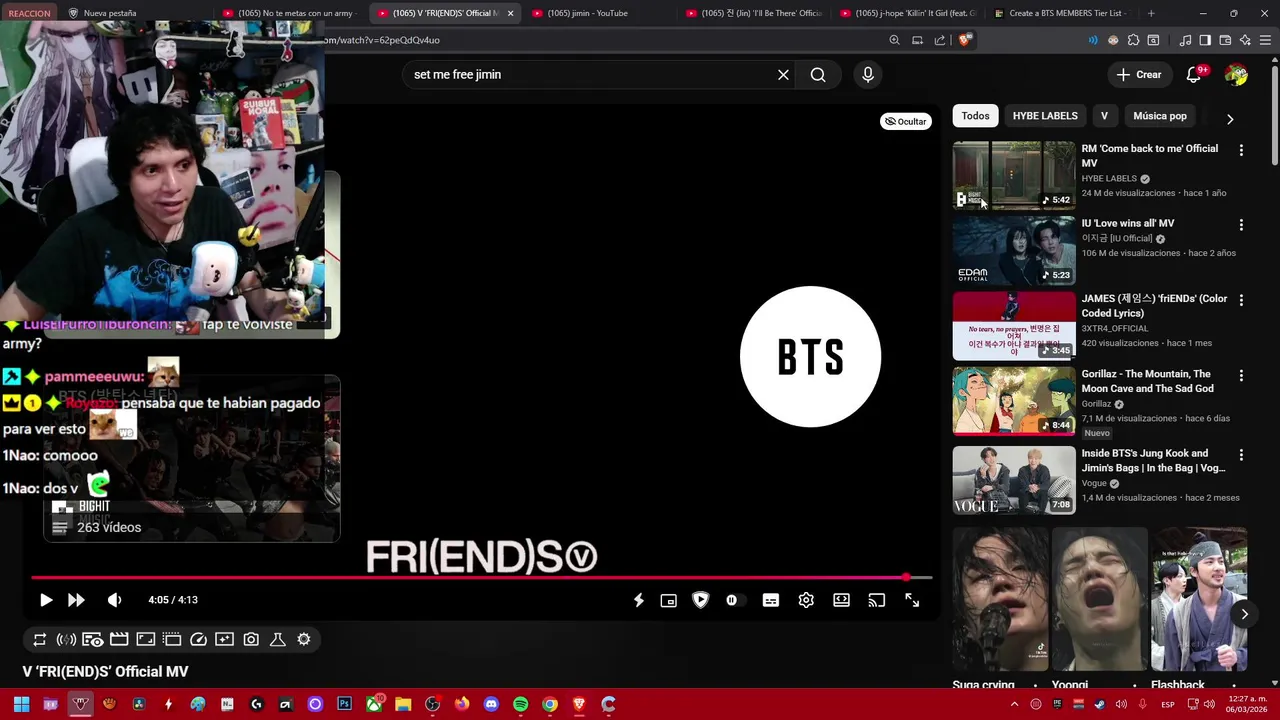Viewport: 1280px width, 720px height.
Task: Select the V filter chip
Action: 1104,116
